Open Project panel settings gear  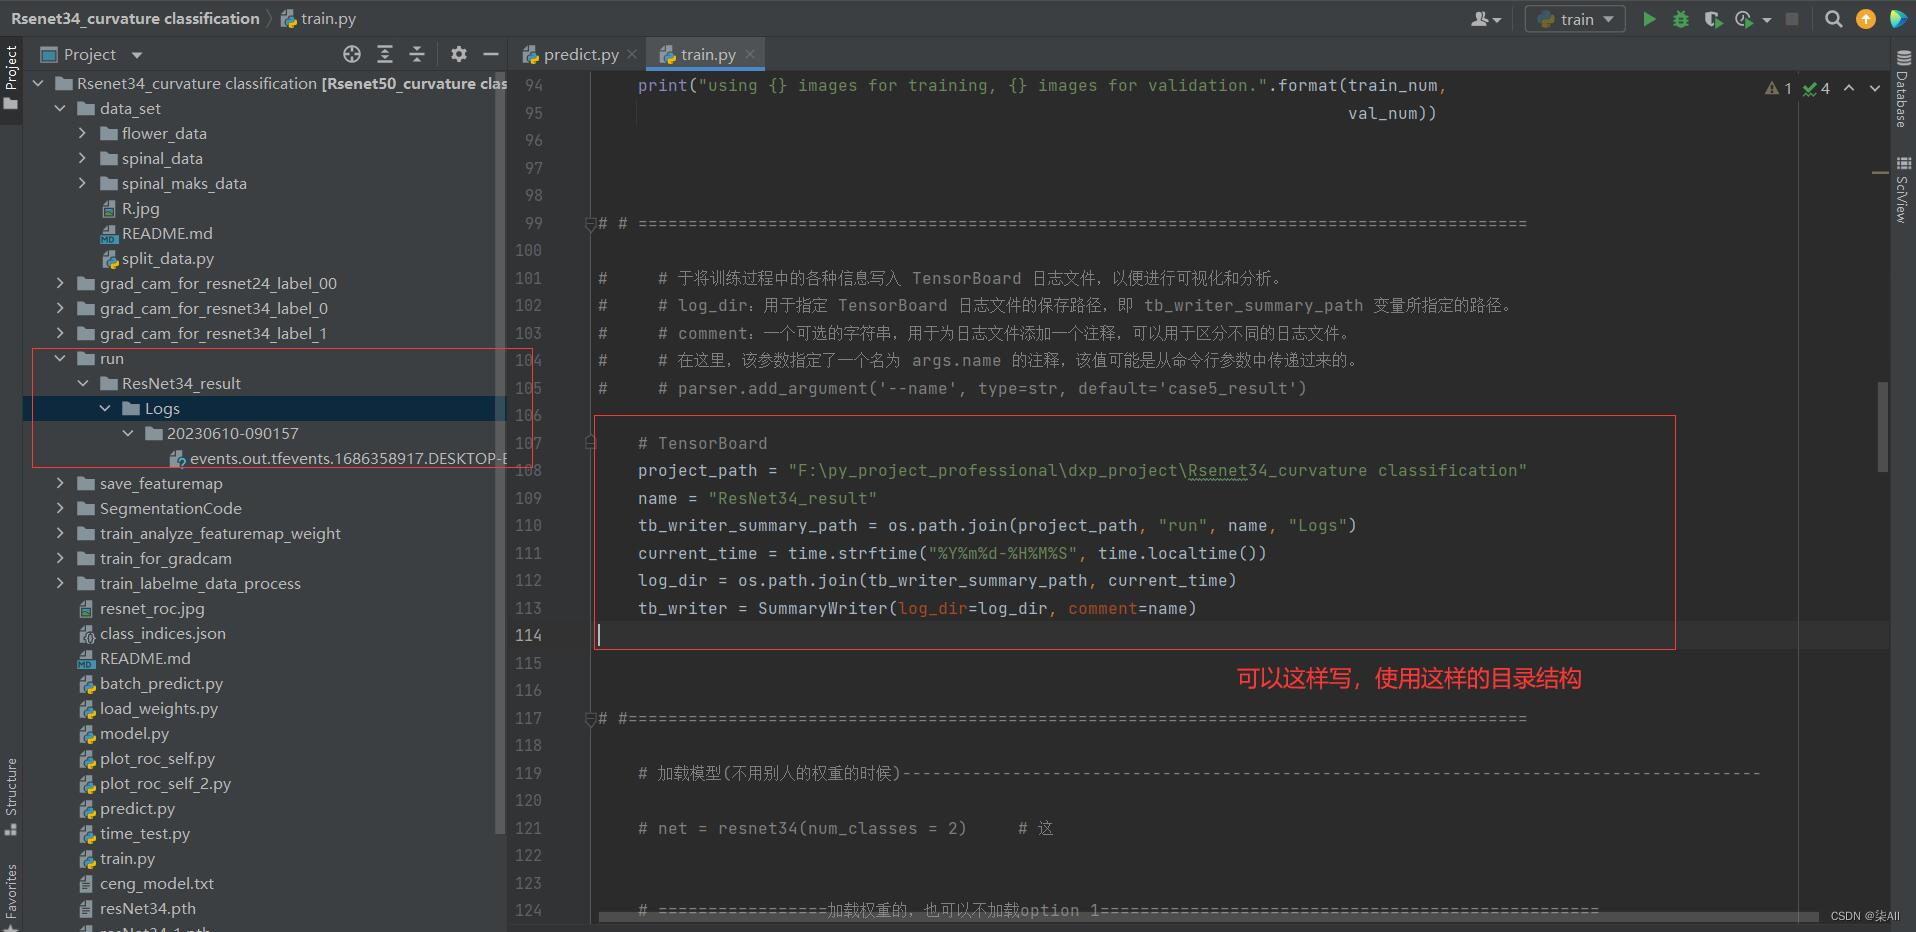459,54
